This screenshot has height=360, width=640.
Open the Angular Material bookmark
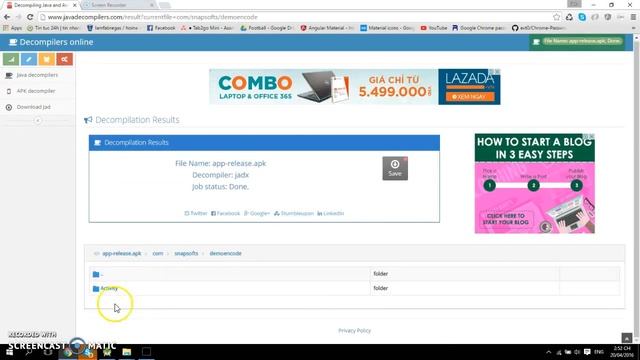point(327,28)
